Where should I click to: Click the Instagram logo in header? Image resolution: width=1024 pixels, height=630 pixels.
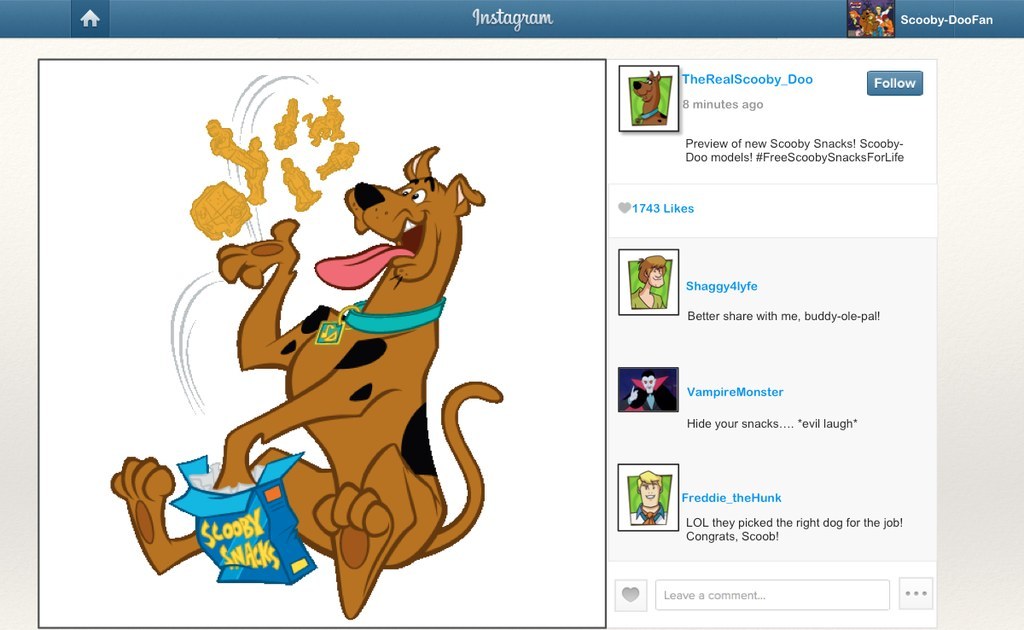coord(513,18)
